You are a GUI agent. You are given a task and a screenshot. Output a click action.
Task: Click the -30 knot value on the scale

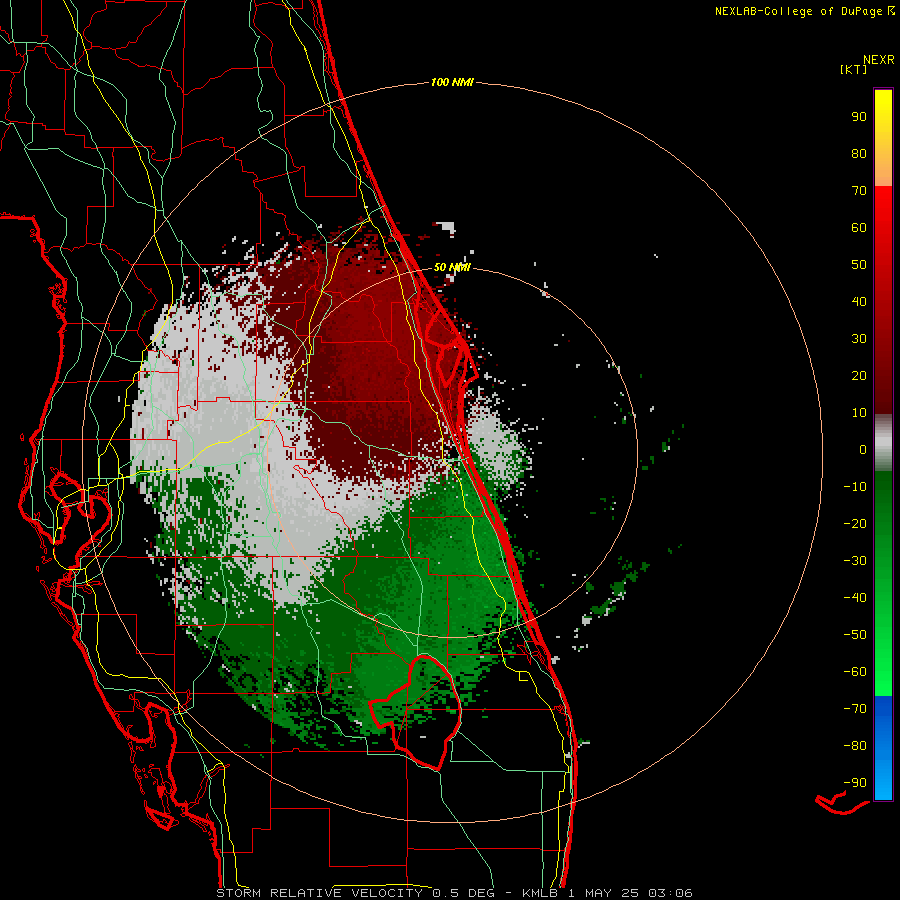855,561
